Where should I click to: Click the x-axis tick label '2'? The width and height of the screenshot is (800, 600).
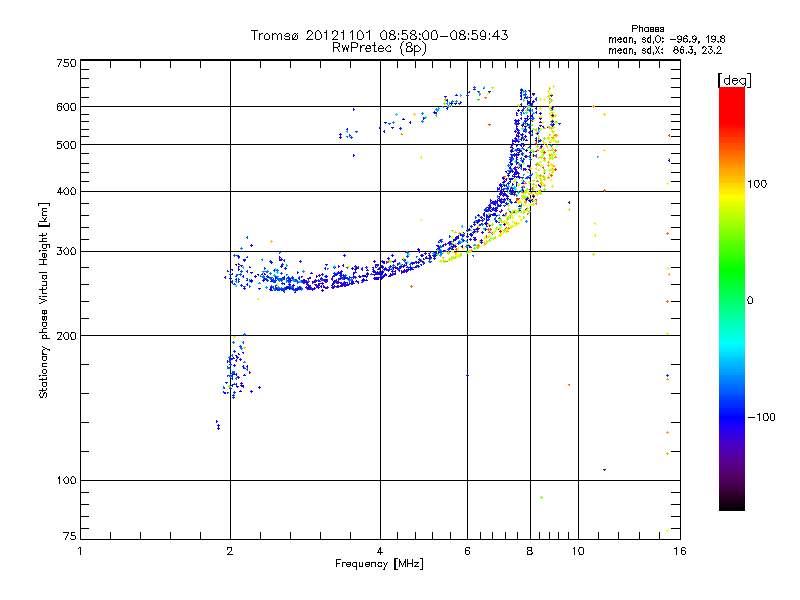point(230,551)
